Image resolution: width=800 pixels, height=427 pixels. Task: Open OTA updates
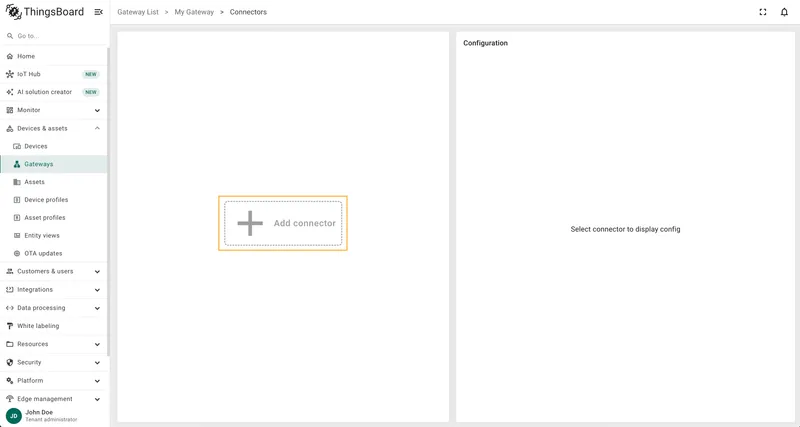[54, 253]
